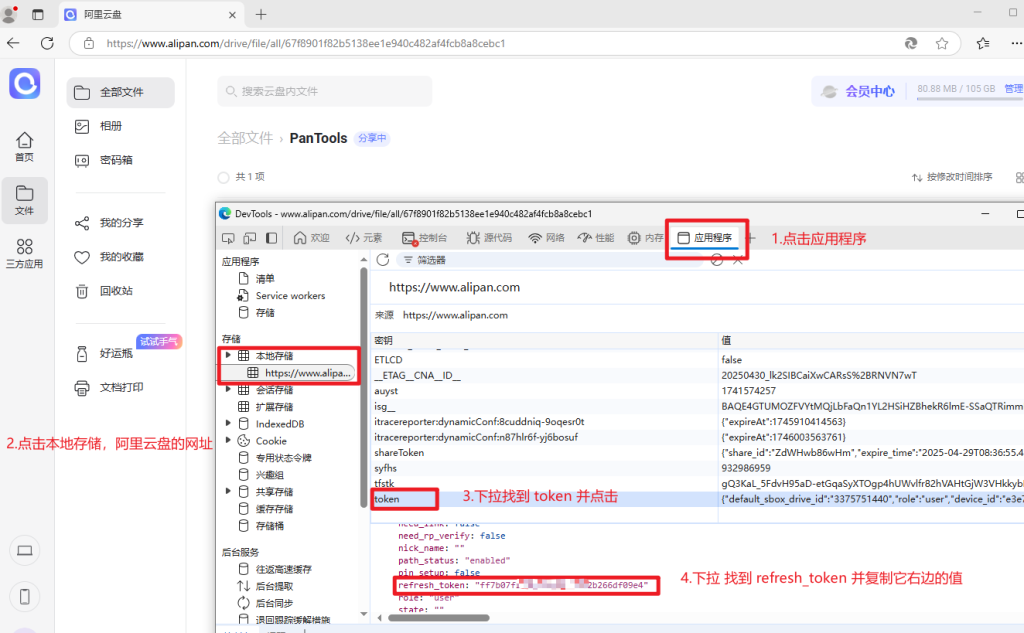Open 会员中心
Screen dimensions: 1024x633
[x=859, y=91]
